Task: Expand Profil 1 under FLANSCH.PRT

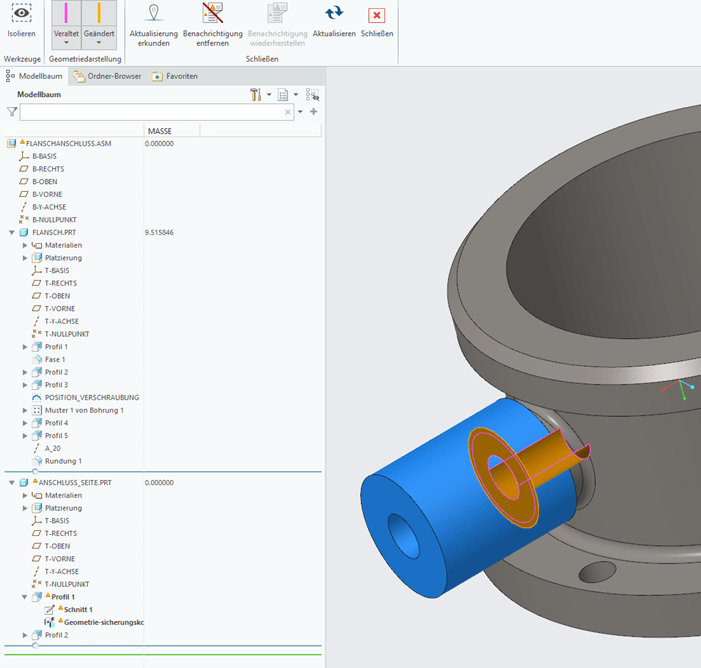Action: tap(25, 347)
